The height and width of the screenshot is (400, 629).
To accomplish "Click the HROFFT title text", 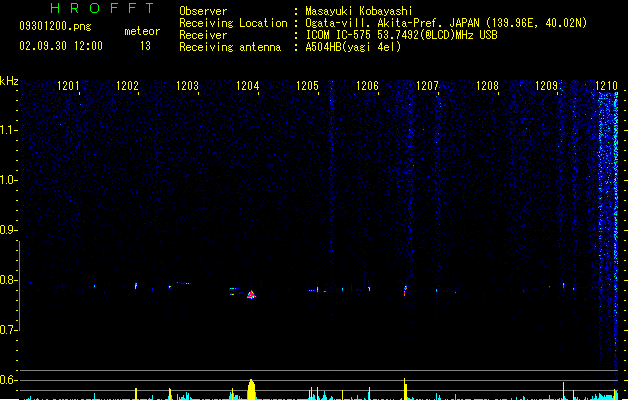I will point(102,8).
